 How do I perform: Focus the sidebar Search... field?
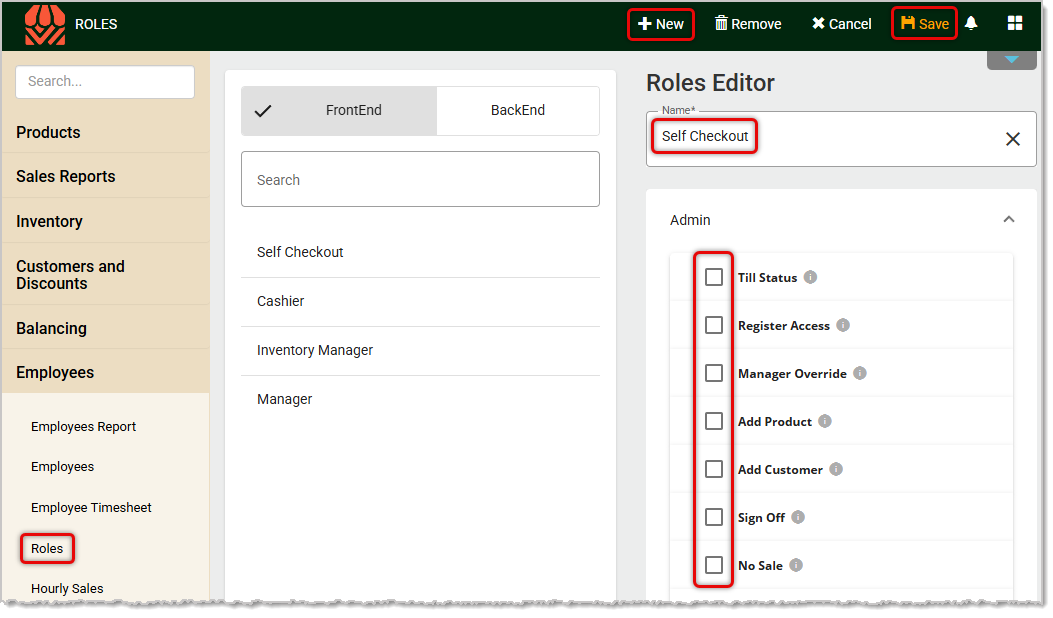[105, 81]
